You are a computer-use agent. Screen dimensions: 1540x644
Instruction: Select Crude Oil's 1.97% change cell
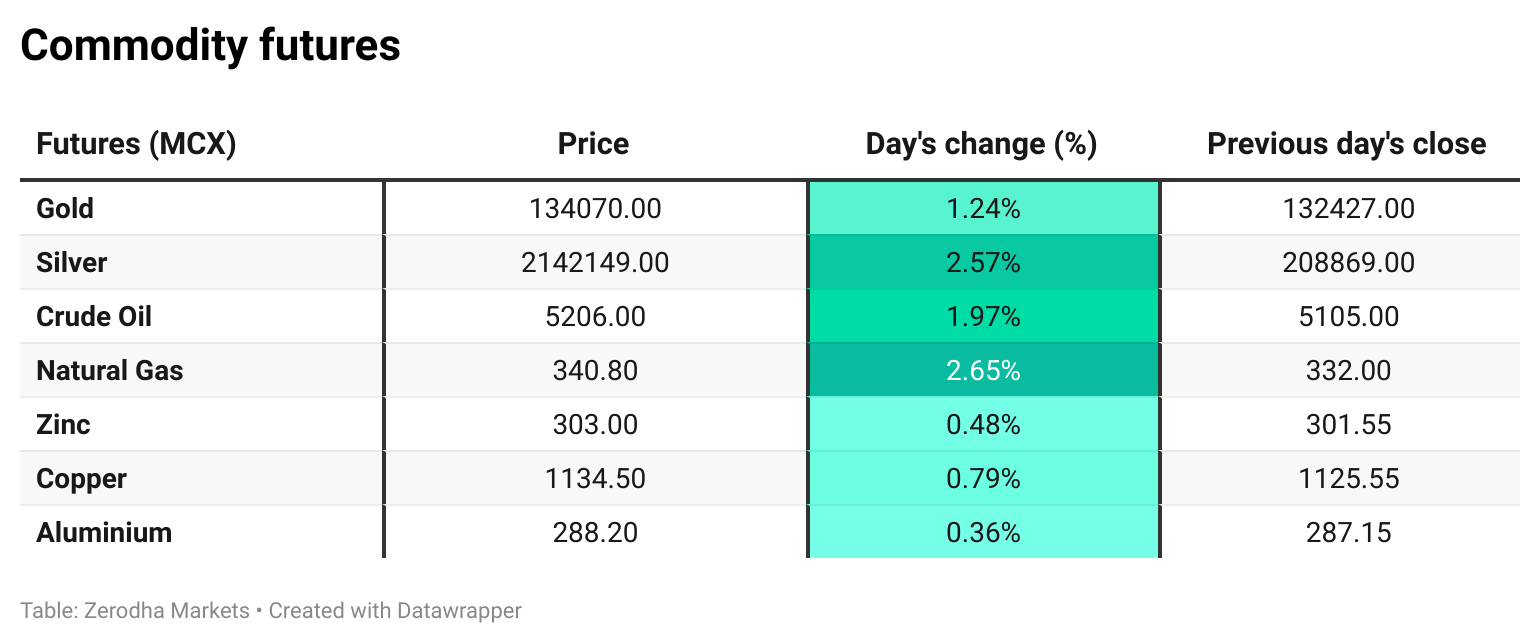[983, 317]
